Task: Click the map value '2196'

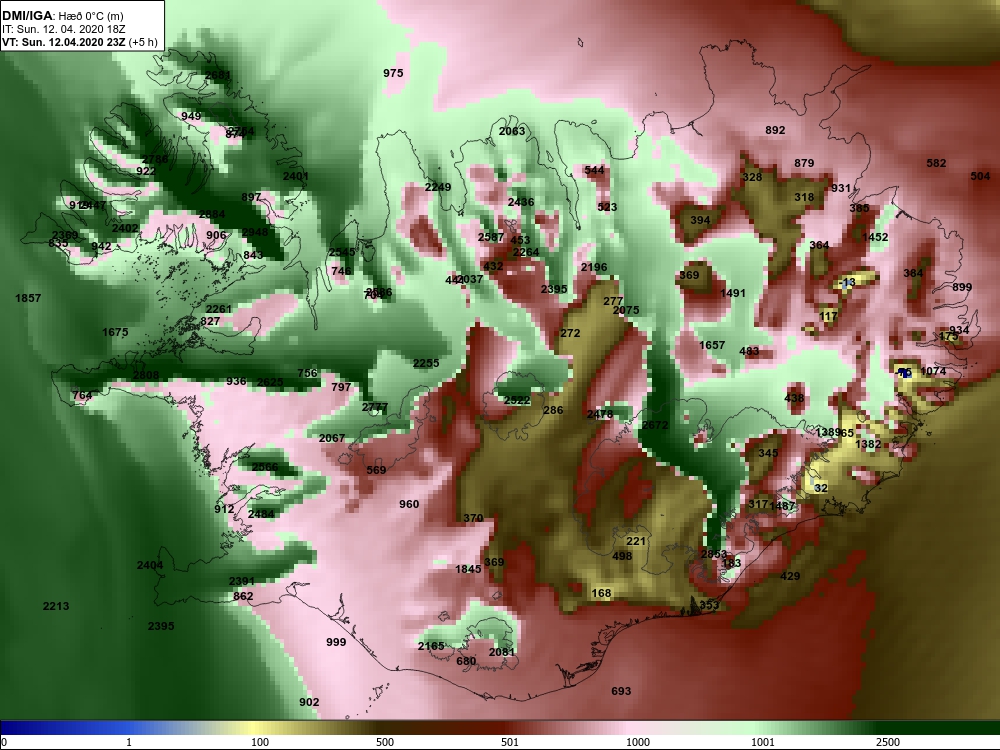Action: [594, 267]
